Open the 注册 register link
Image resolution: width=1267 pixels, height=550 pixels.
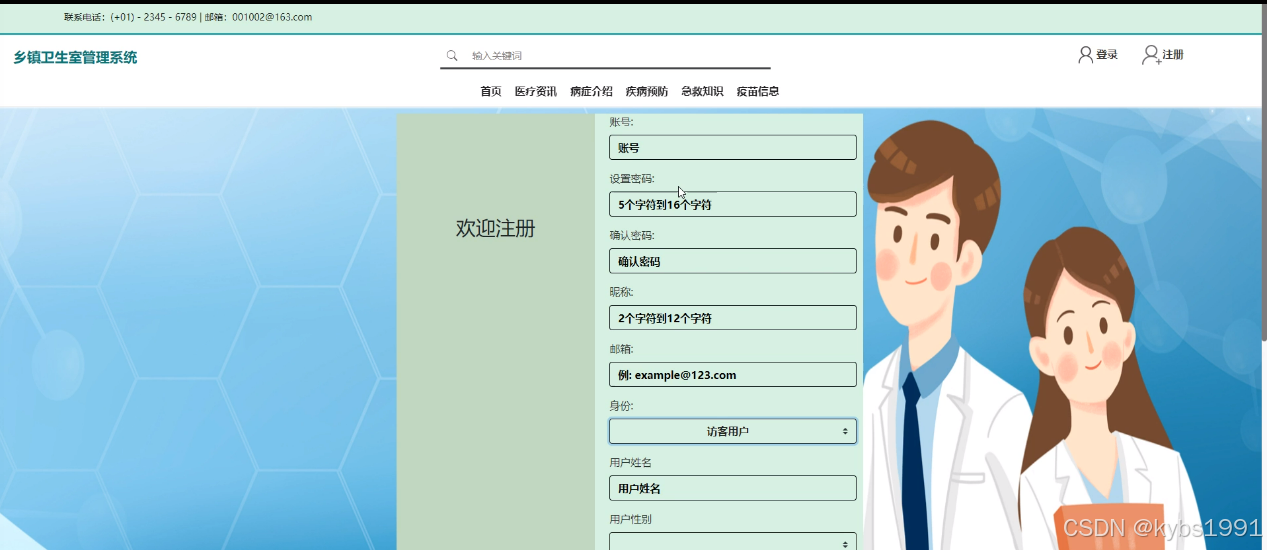pos(1173,55)
